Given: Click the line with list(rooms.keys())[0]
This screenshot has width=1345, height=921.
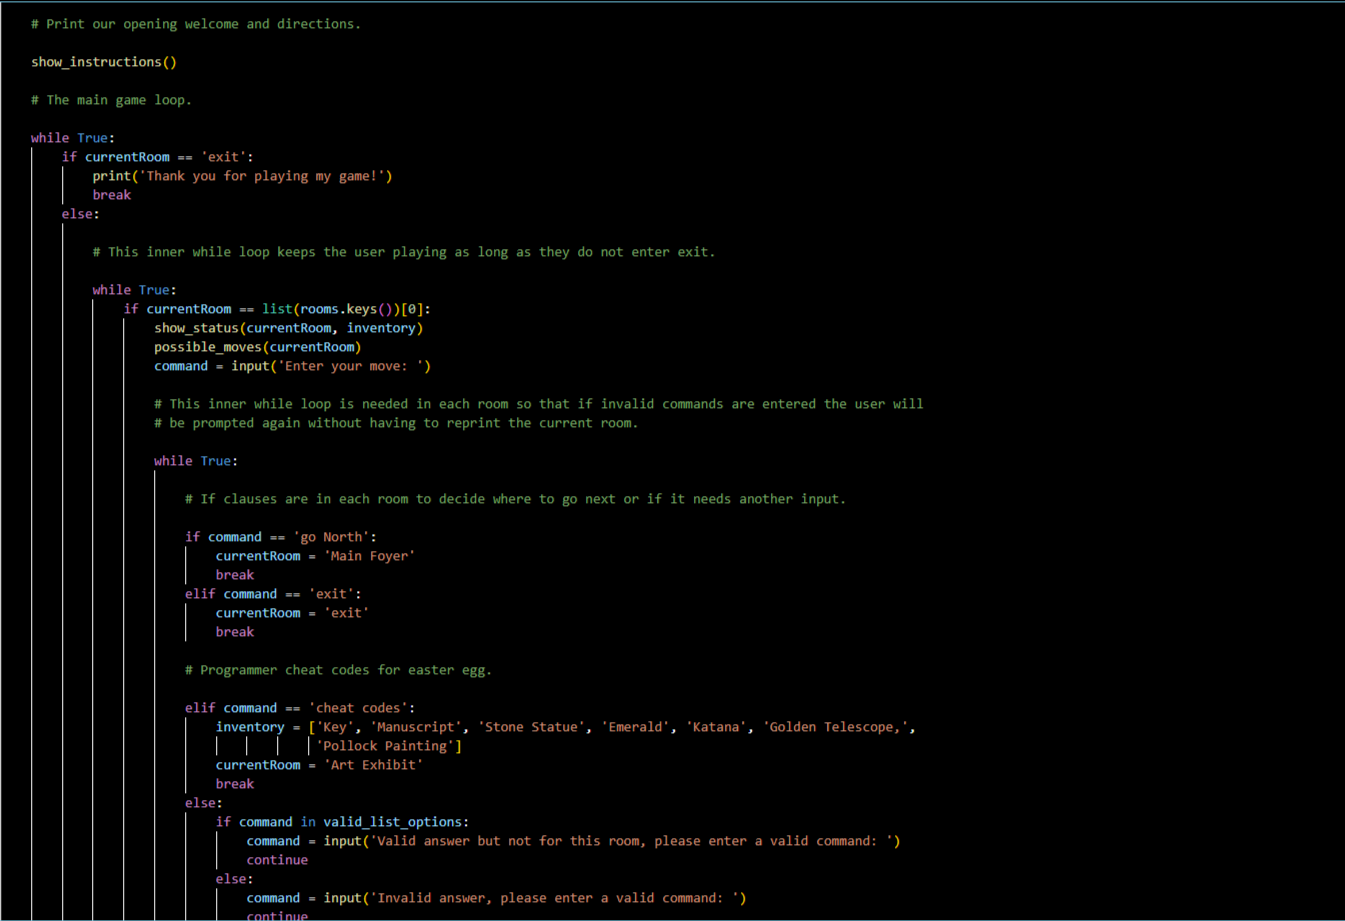Looking at the screenshot, I should coord(277,309).
